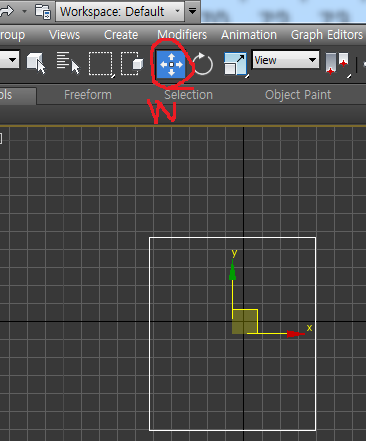Activate the Select and Move tool
This screenshot has width=366, height=441.
pos(171,64)
